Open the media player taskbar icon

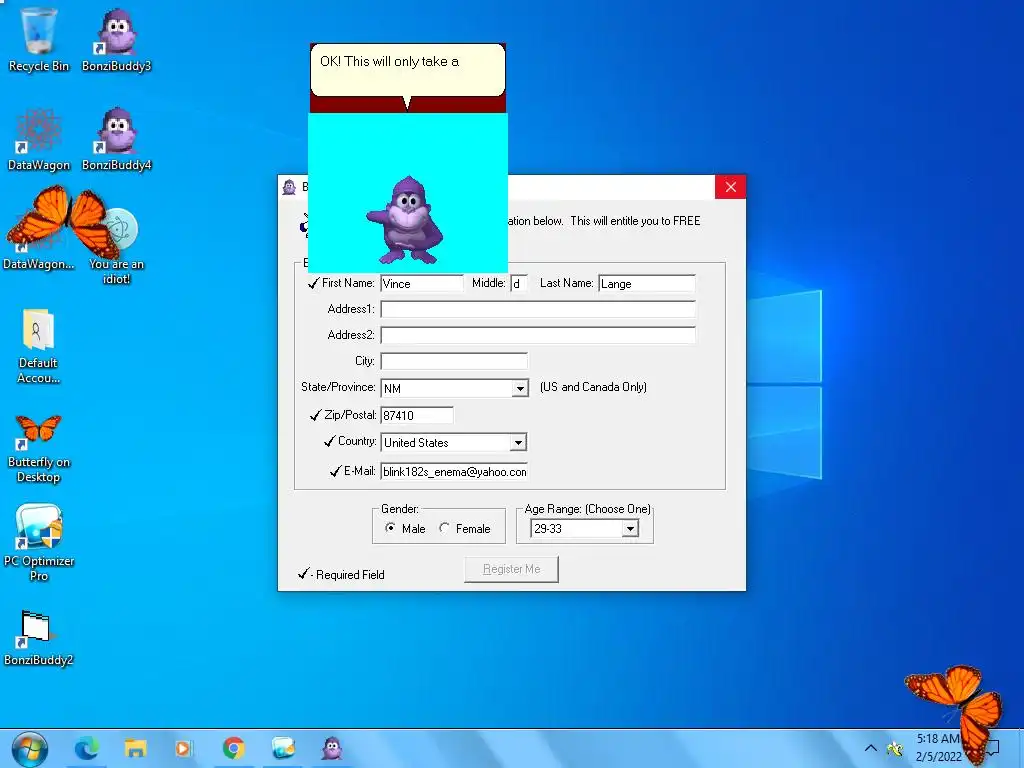184,748
